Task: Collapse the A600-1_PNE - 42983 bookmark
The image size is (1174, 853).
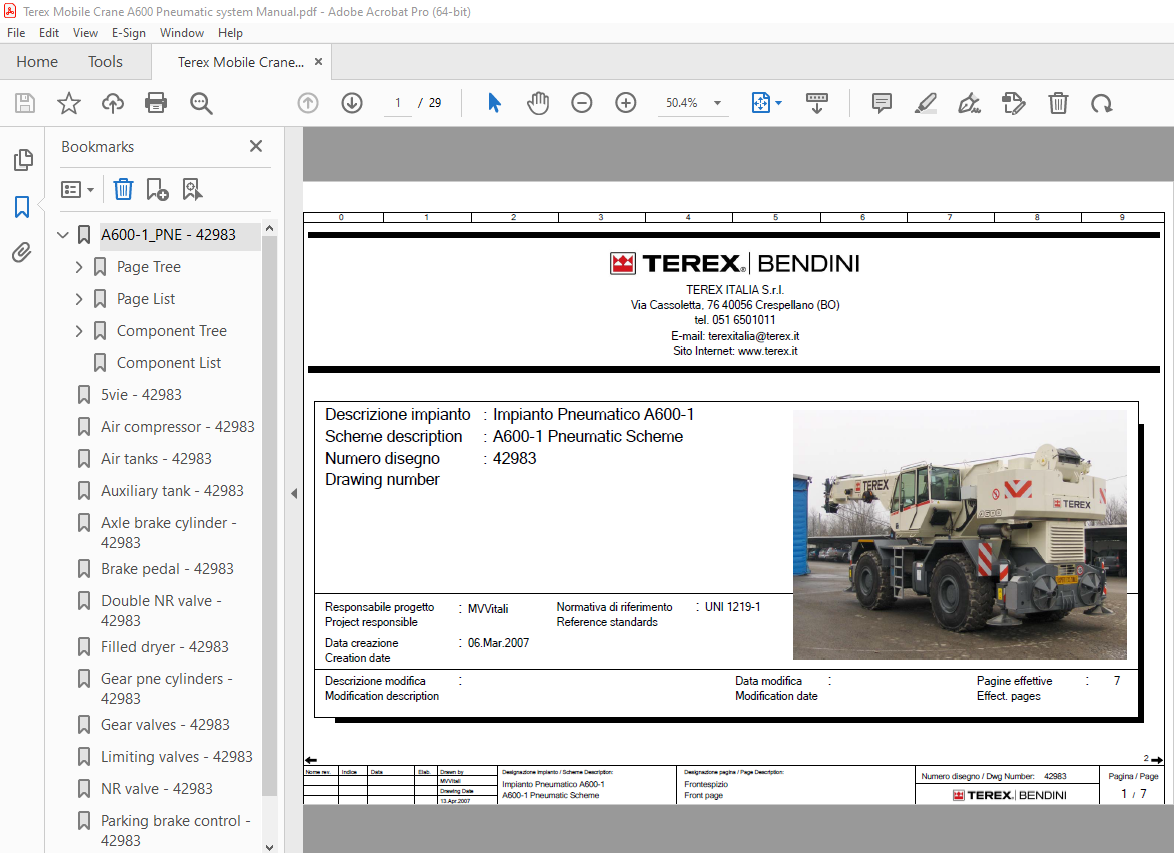Action: coord(63,235)
